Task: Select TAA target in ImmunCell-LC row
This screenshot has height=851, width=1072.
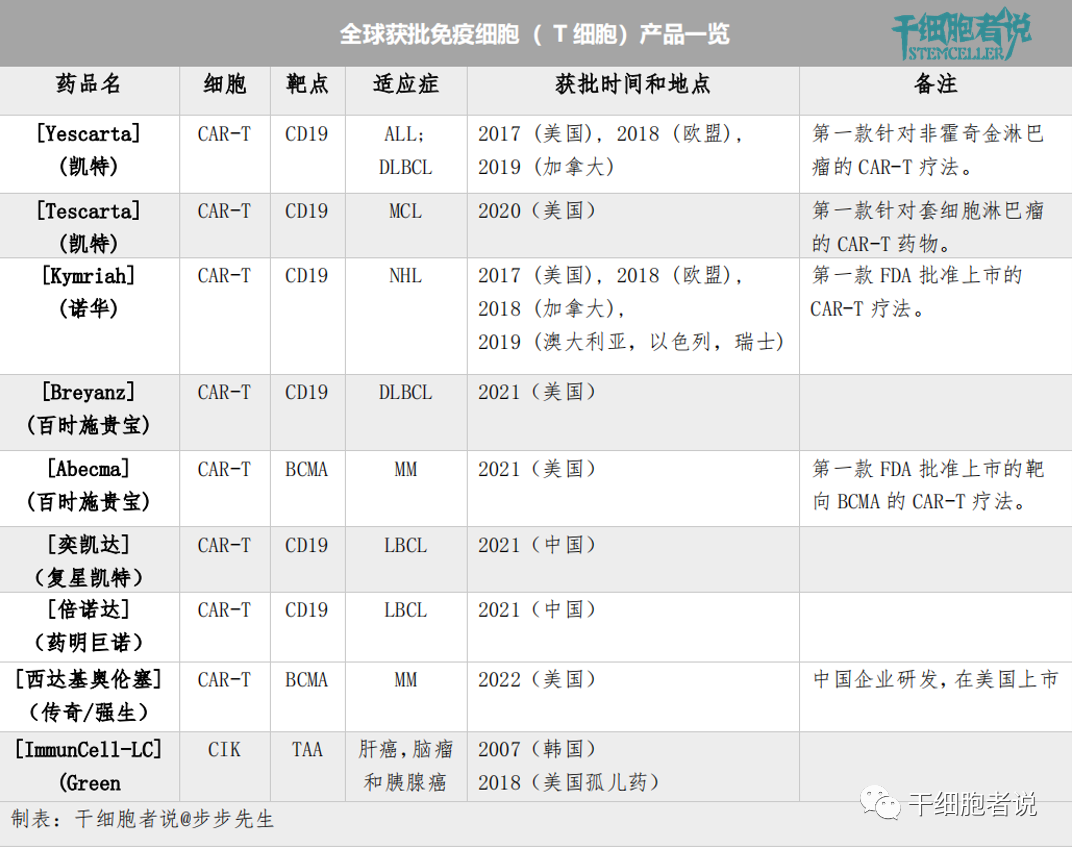Action: [308, 750]
